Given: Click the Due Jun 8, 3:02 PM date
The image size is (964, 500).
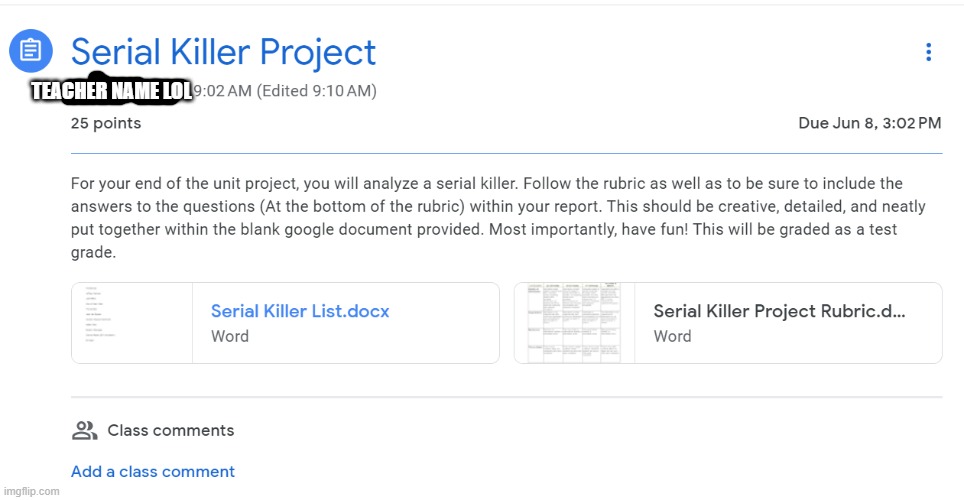Looking at the screenshot, I should tap(869, 124).
